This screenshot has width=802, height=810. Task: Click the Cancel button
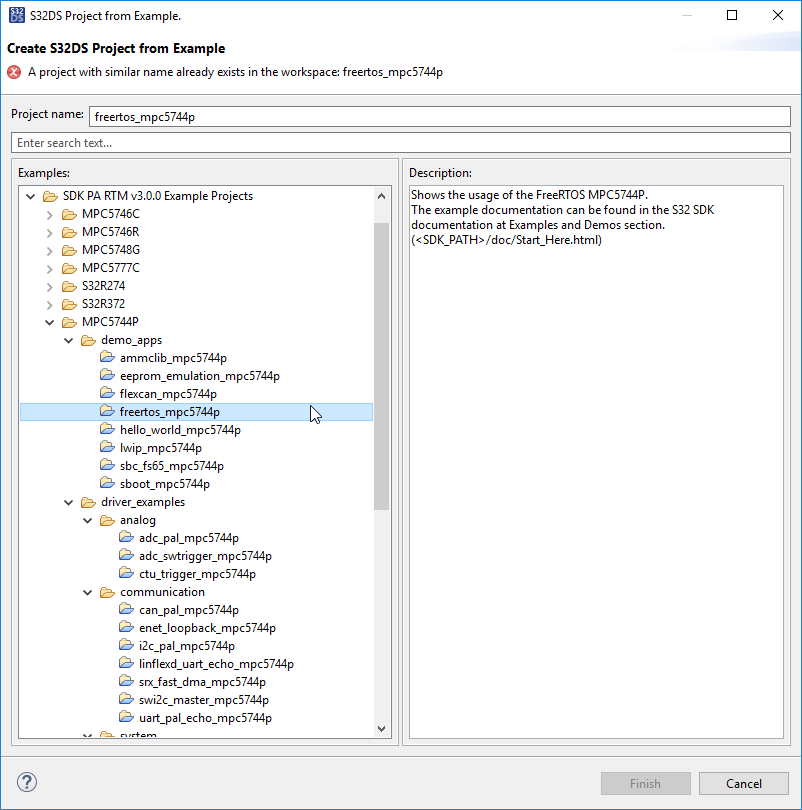click(x=744, y=783)
